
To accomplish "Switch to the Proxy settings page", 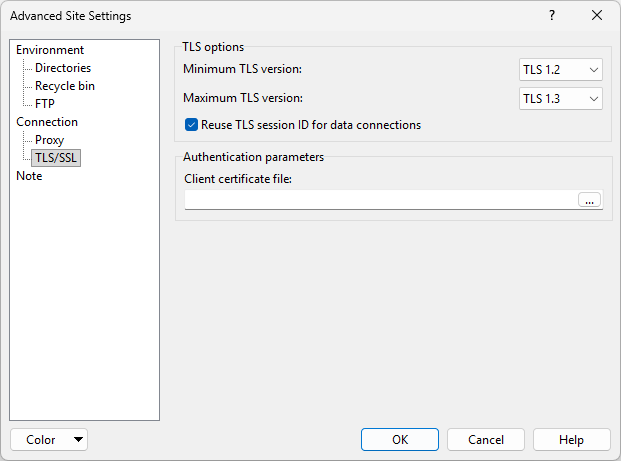I will 49,140.
